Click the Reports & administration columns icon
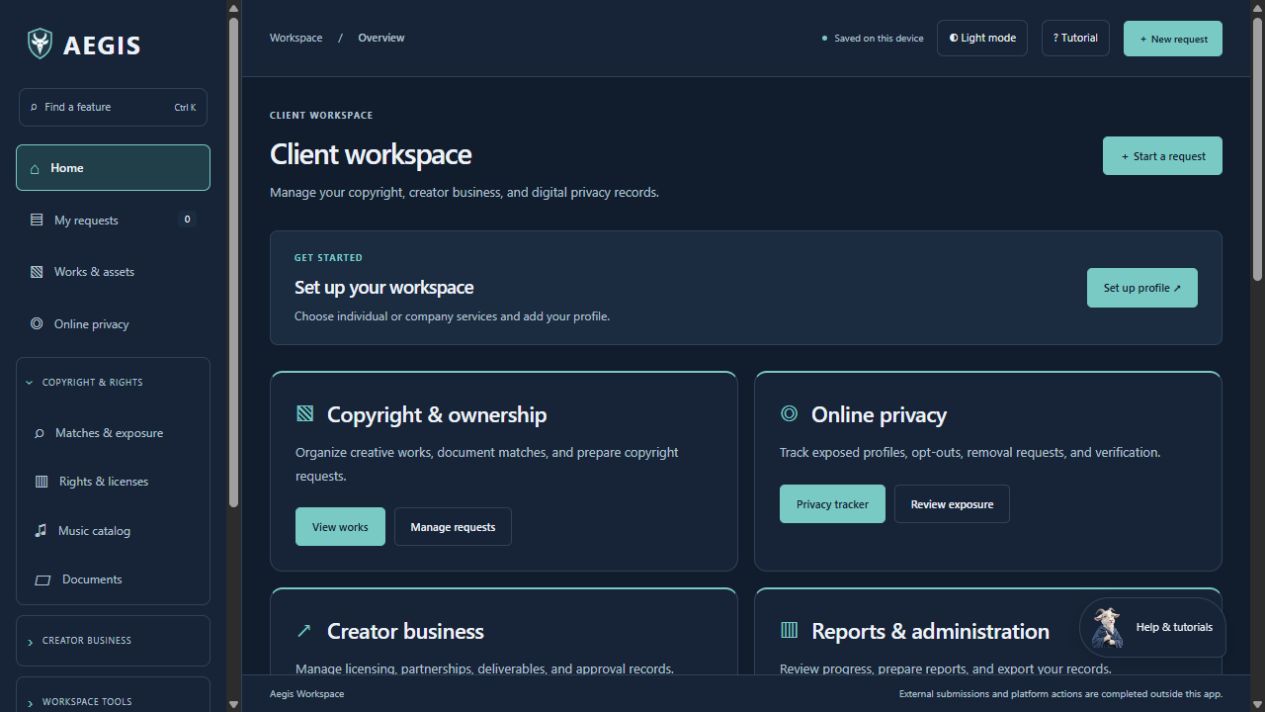This screenshot has width=1265, height=712. [x=789, y=630]
